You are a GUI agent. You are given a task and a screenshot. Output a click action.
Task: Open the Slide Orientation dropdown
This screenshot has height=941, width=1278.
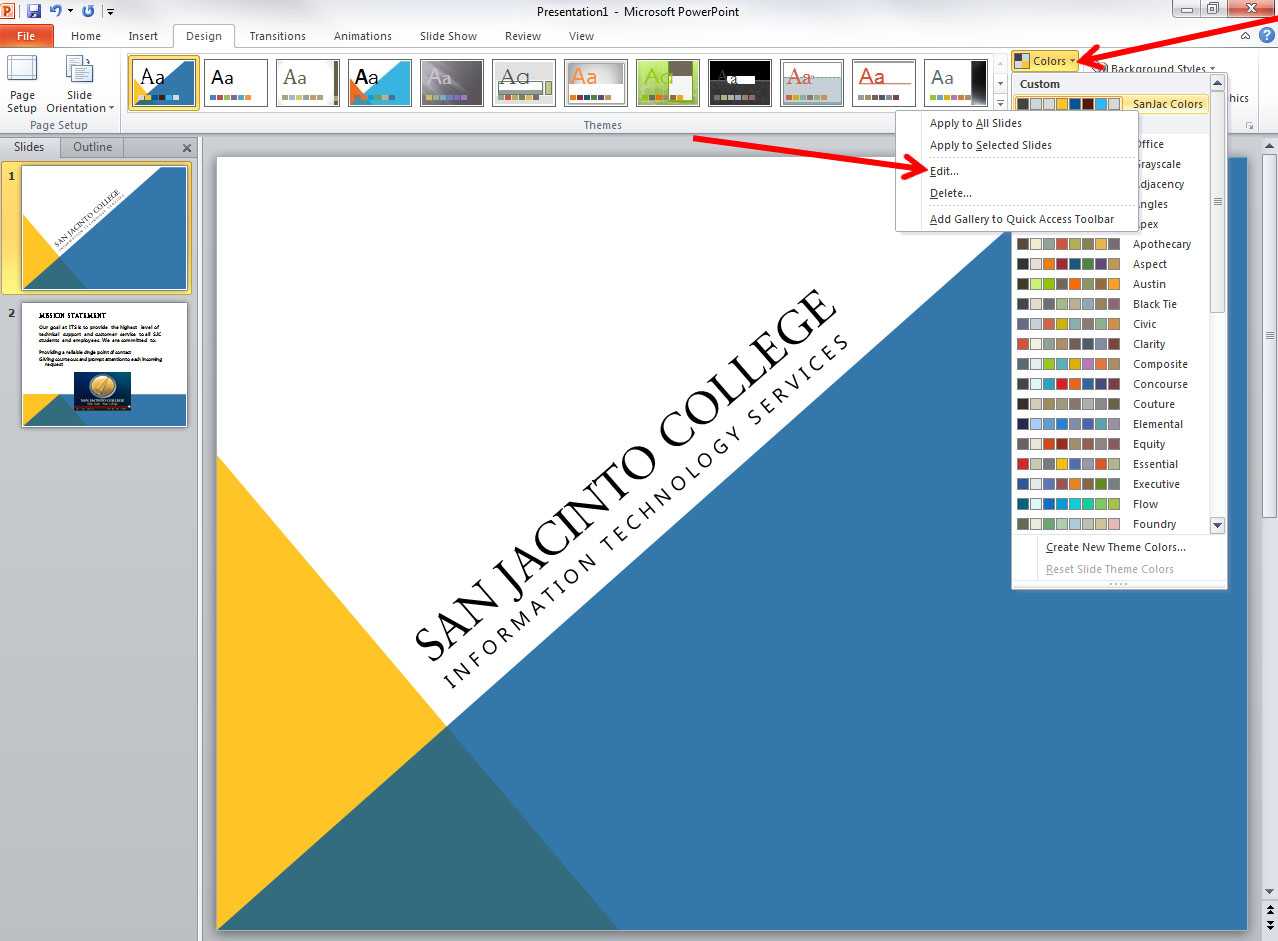pos(80,84)
